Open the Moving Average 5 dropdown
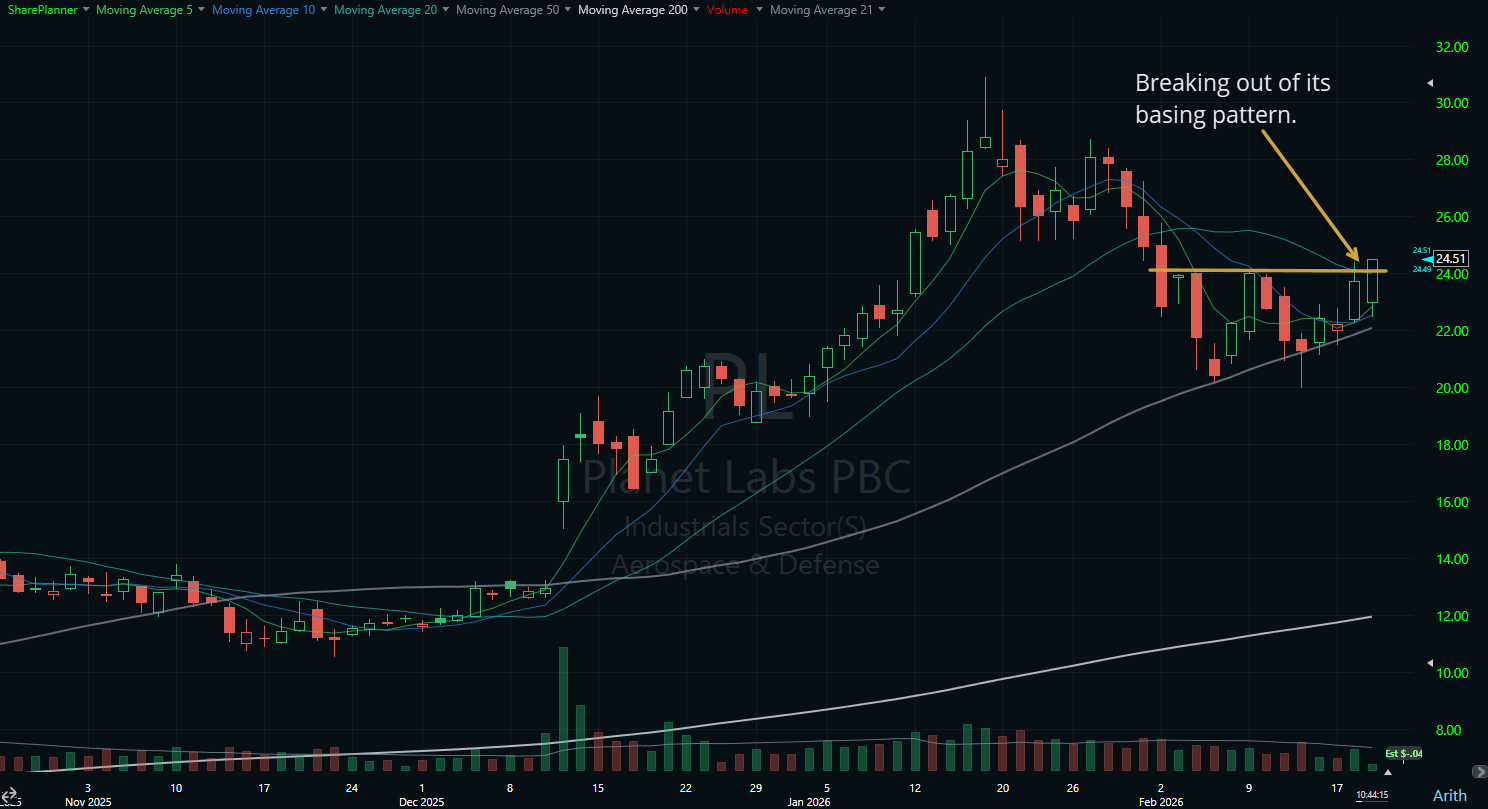1488x809 pixels. [202, 9]
